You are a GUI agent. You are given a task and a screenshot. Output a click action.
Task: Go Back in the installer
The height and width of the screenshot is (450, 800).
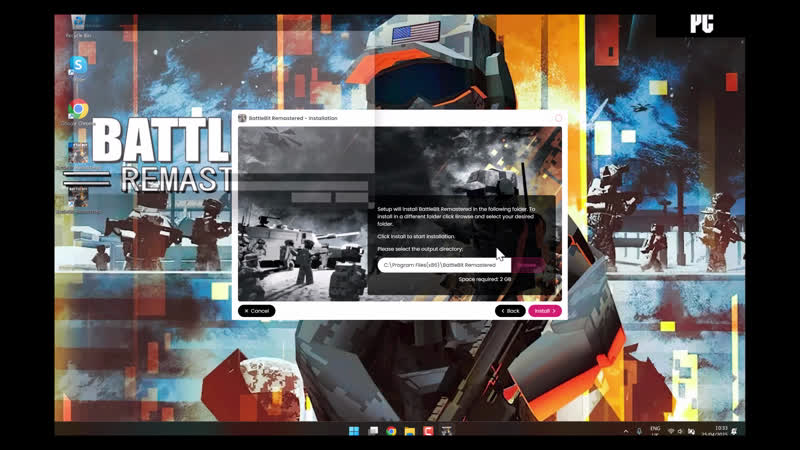(x=510, y=311)
